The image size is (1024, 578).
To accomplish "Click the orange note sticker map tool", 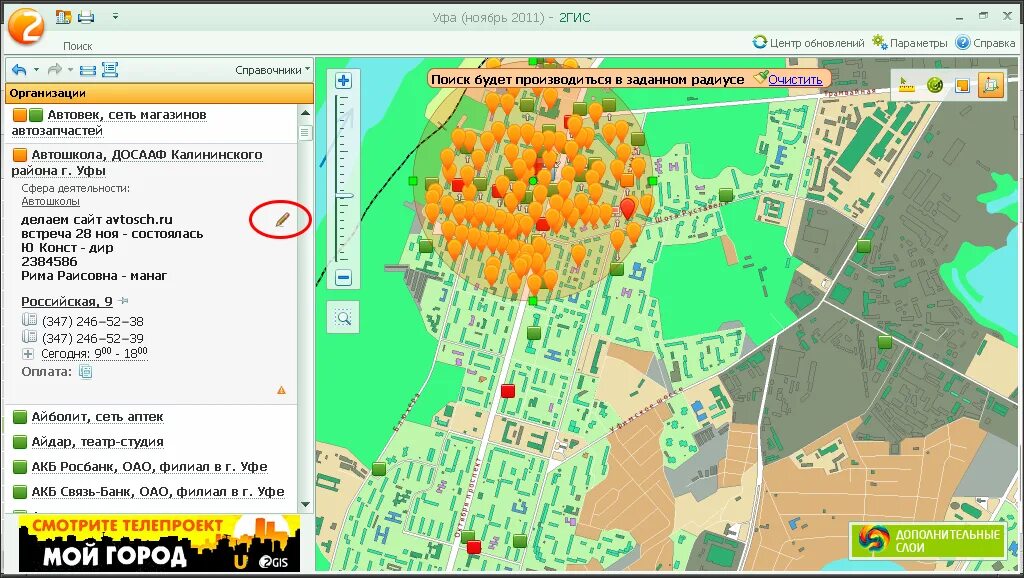I will click(x=962, y=86).
